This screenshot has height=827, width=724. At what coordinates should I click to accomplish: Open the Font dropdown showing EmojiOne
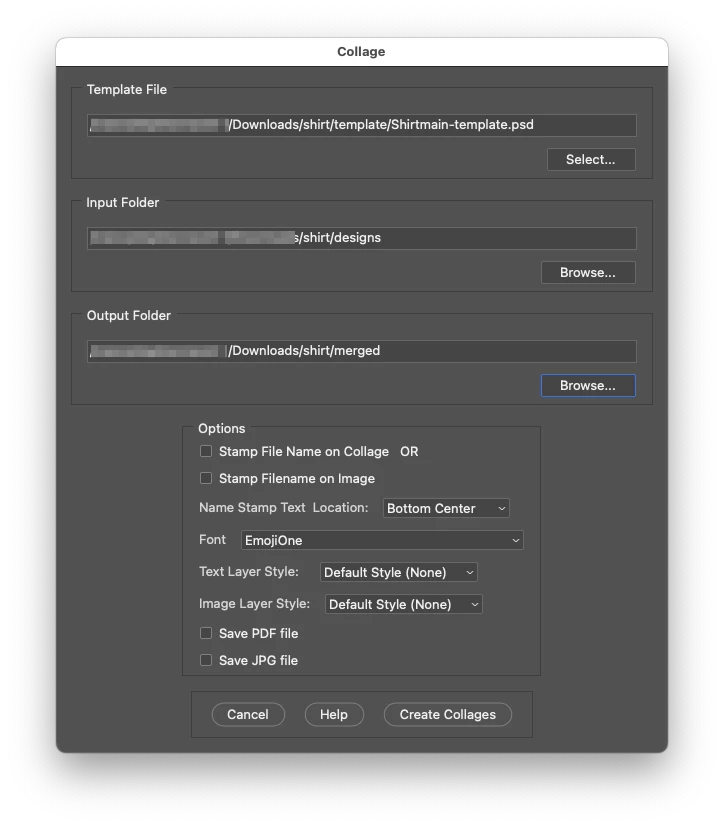point(382,540)
